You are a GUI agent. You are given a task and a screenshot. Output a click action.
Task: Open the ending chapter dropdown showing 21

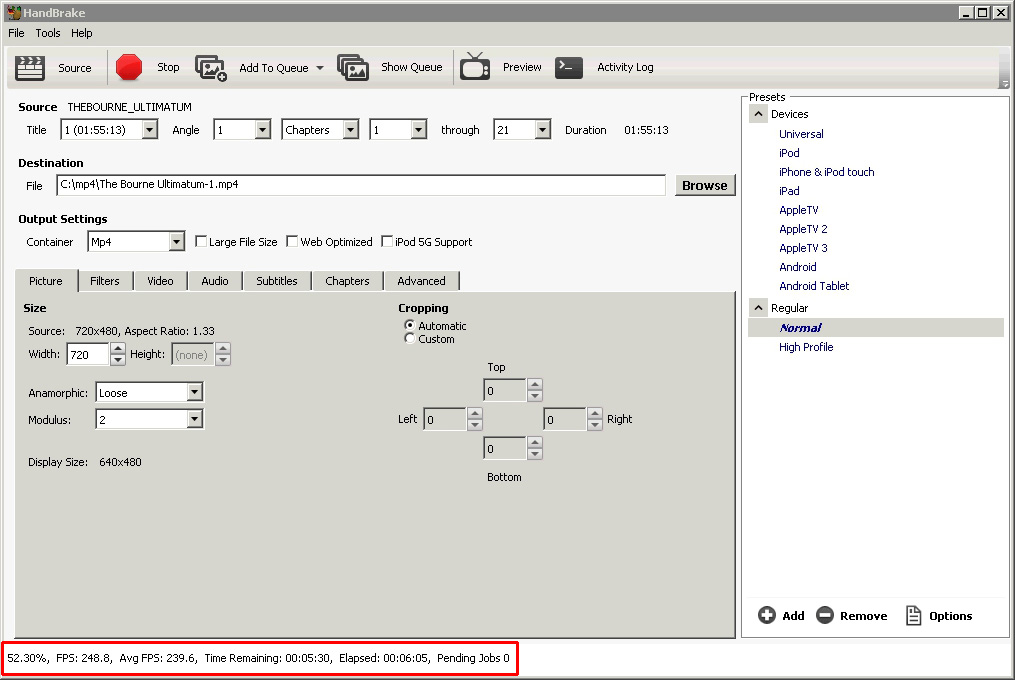(542, 130)
